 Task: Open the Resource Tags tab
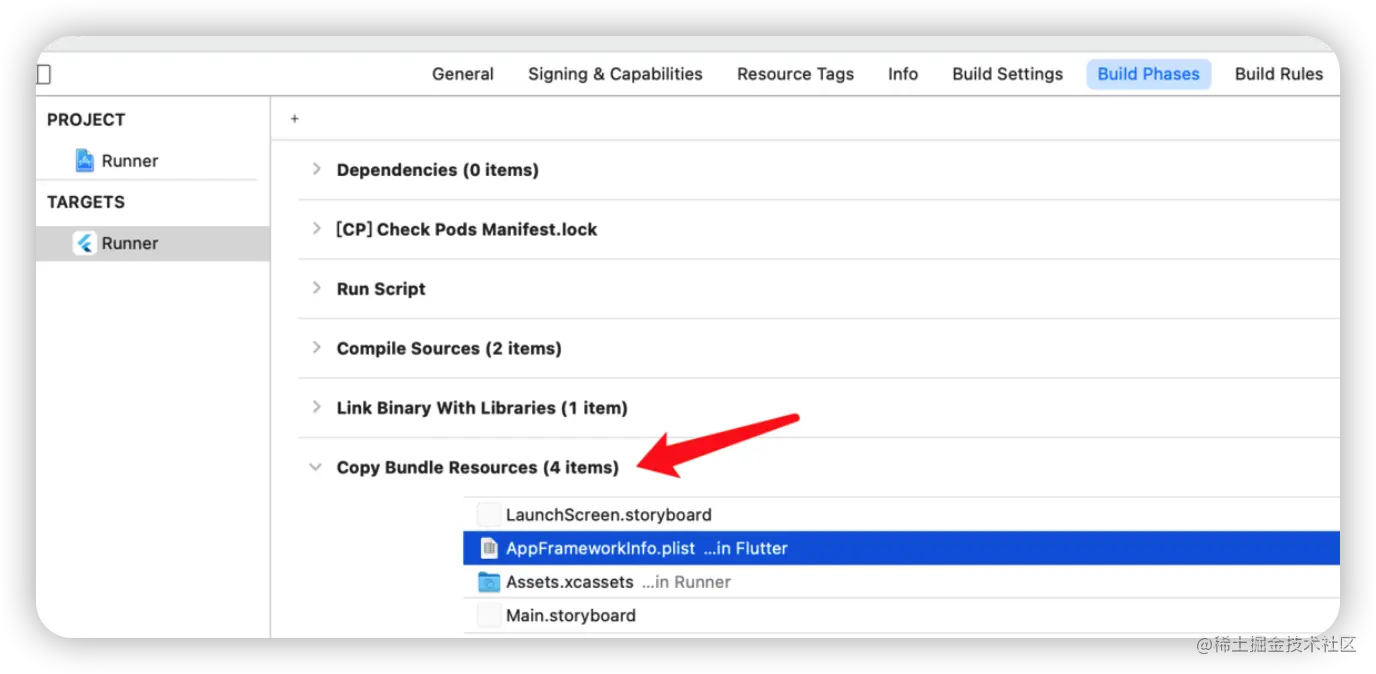[x=795, y=74]
